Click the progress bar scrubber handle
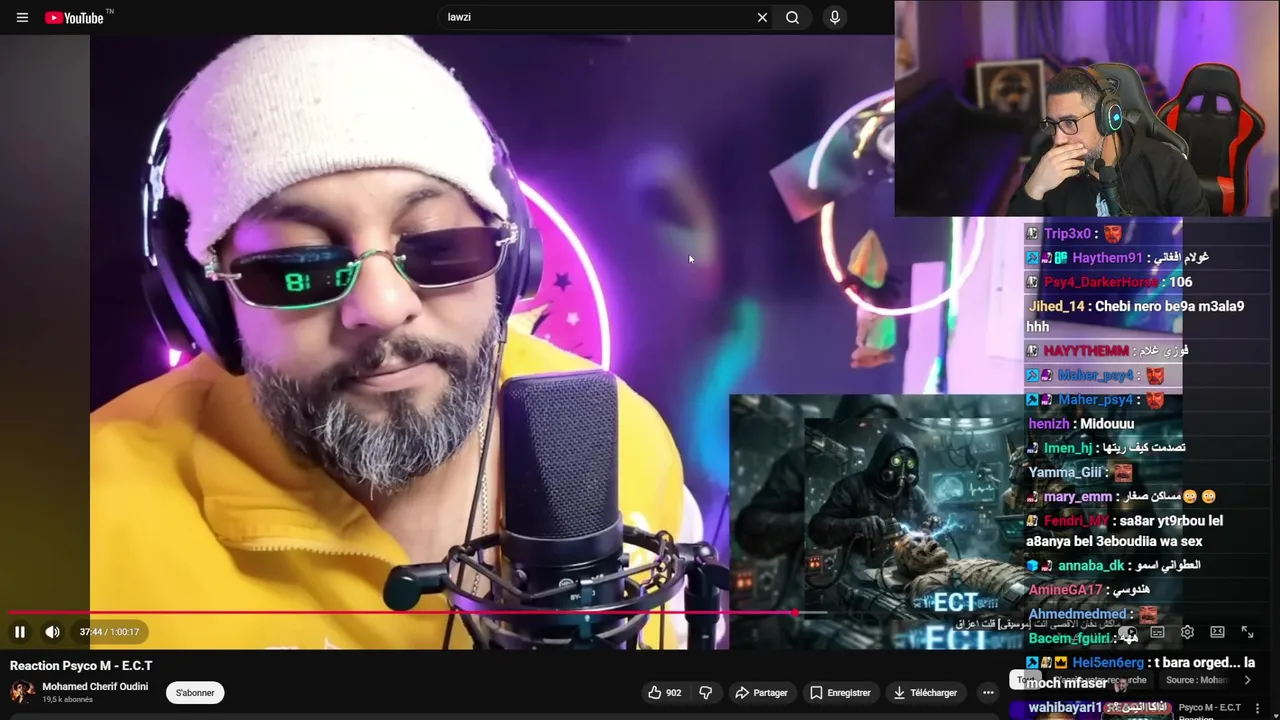 (795, 612)
